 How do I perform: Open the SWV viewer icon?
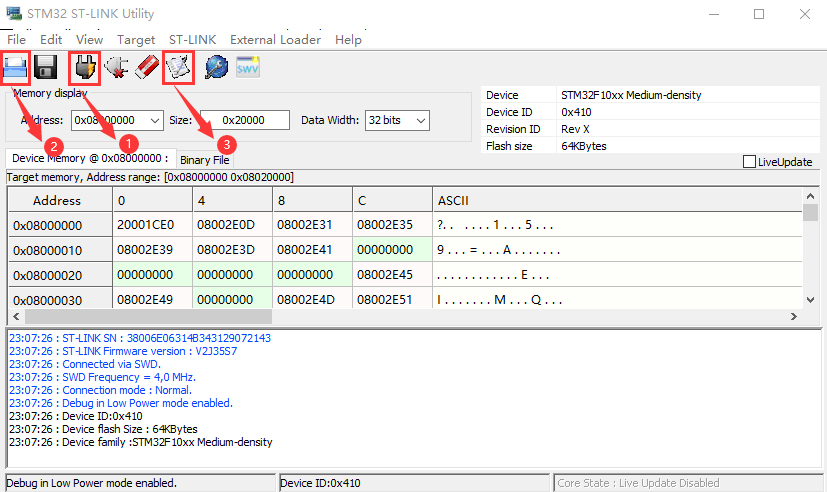tap(247, 68)
